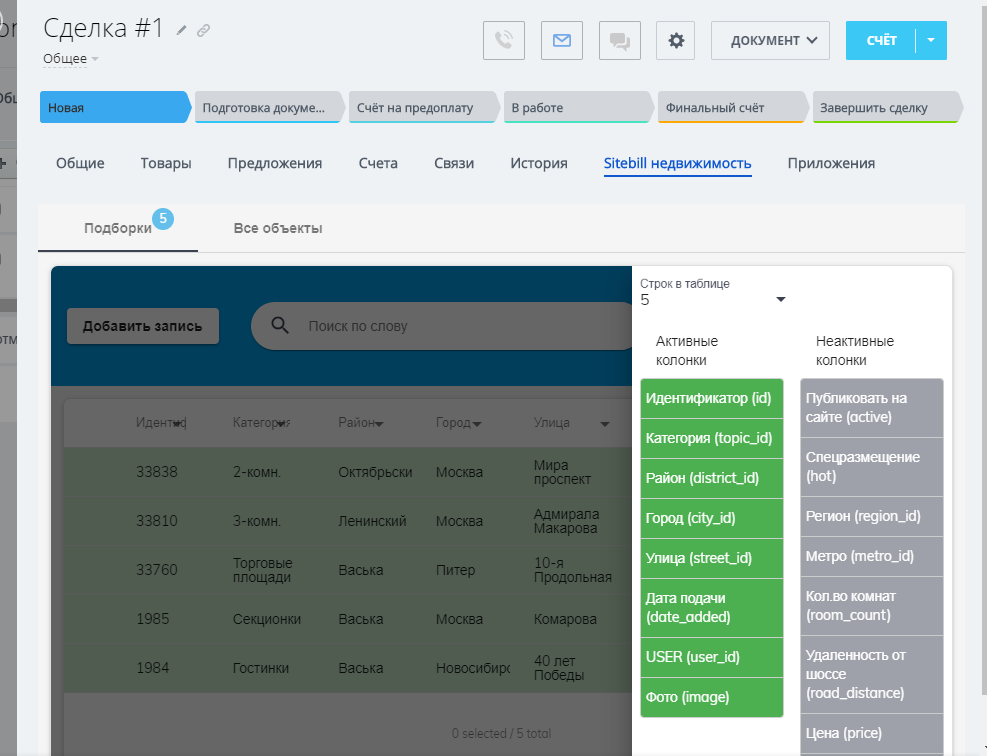Click the email envelope icon button
Screen dimensions: 987x756
click(562, 41)
